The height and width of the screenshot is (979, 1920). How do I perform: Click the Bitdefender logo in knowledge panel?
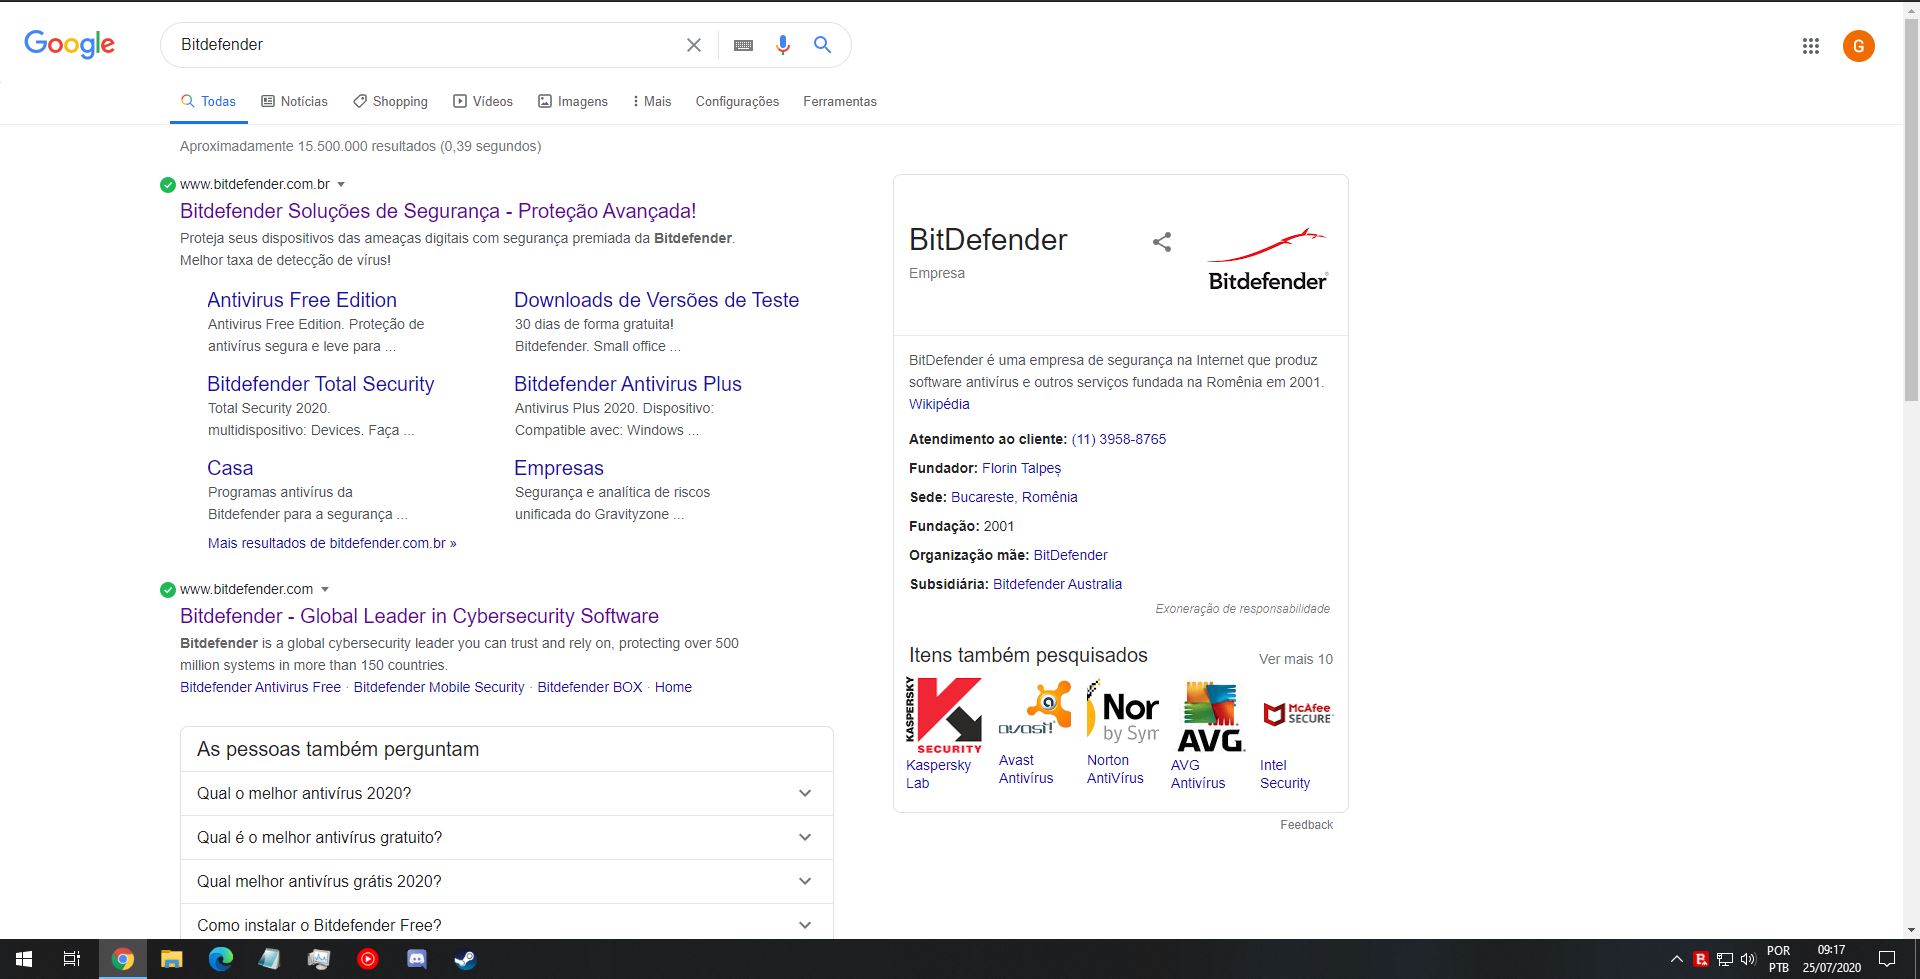tap(1267, 259)
